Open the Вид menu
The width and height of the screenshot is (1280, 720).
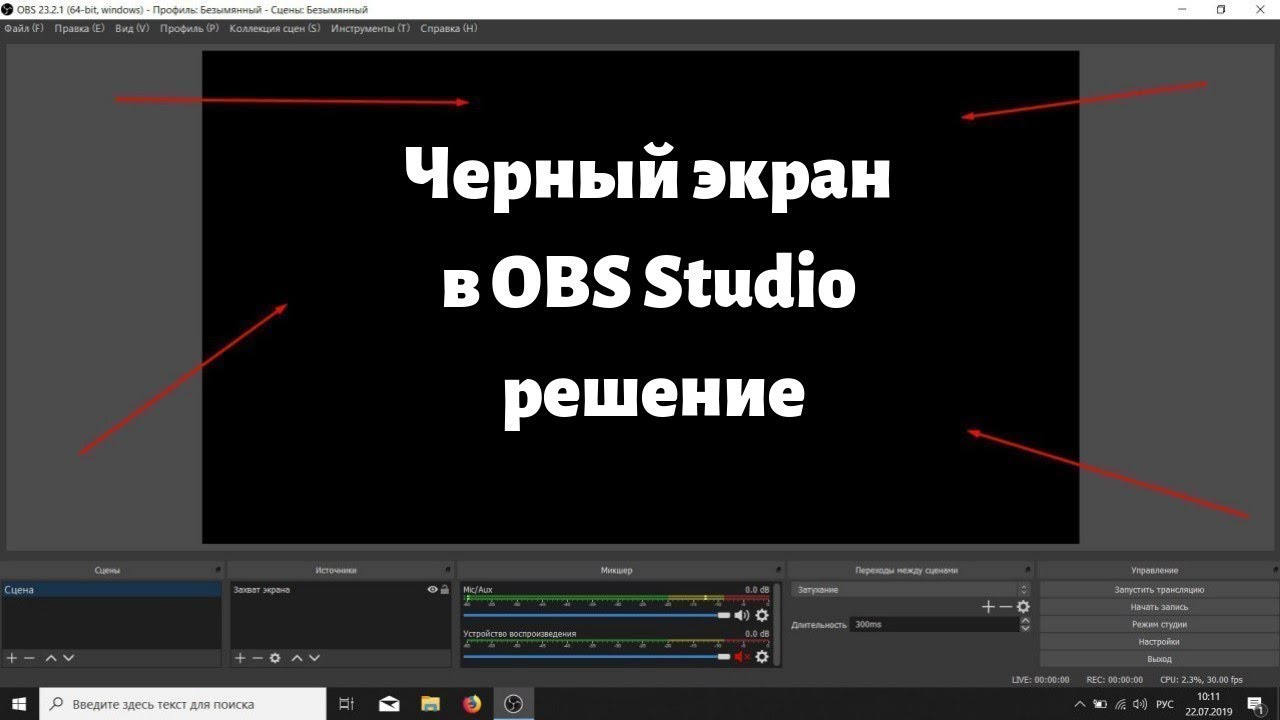(132, 28)
